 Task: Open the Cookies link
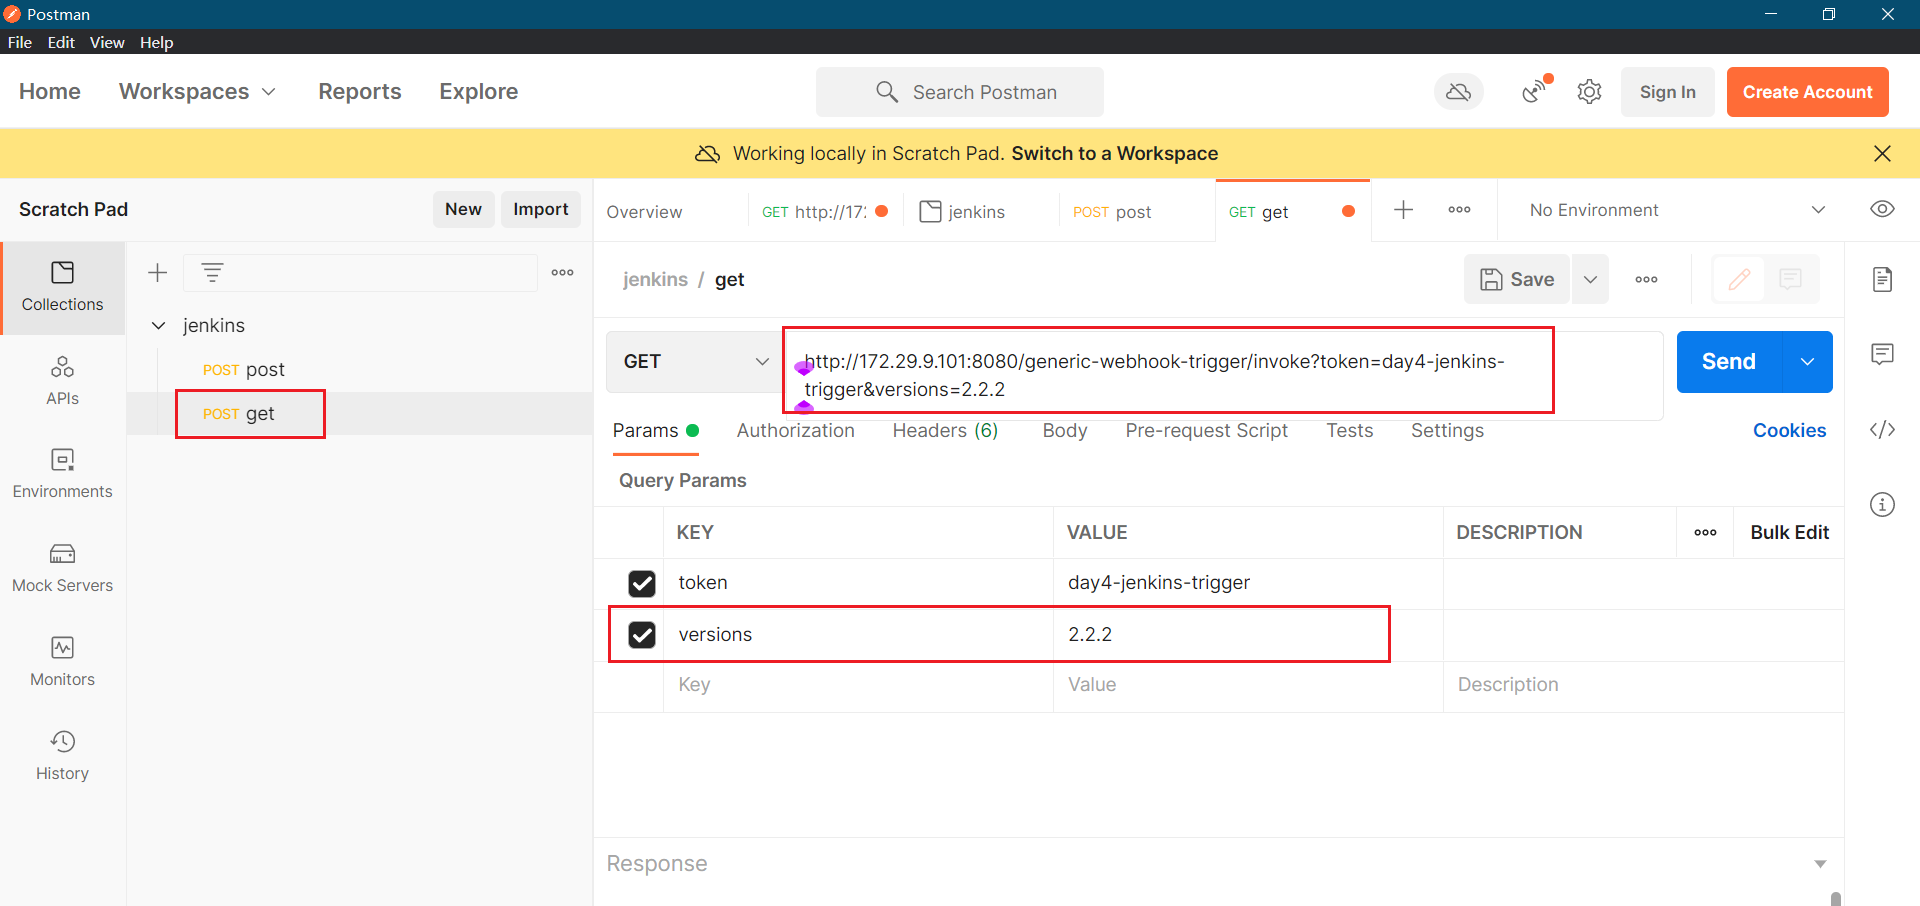pos(1789,430)
